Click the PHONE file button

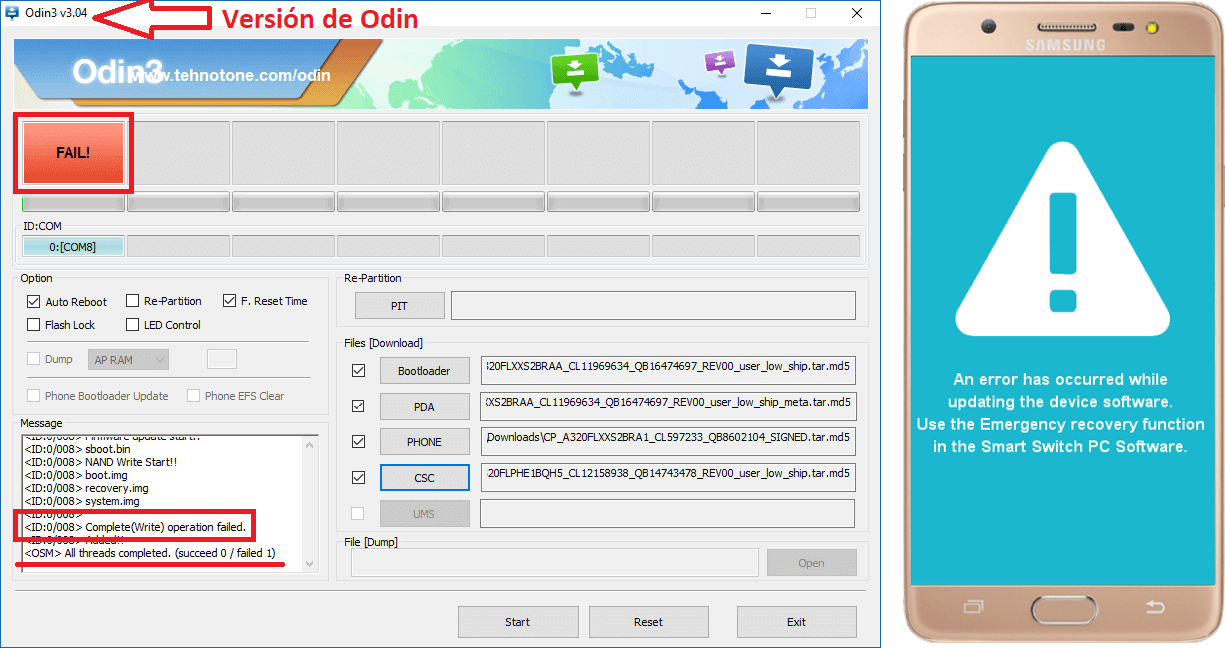424,442
